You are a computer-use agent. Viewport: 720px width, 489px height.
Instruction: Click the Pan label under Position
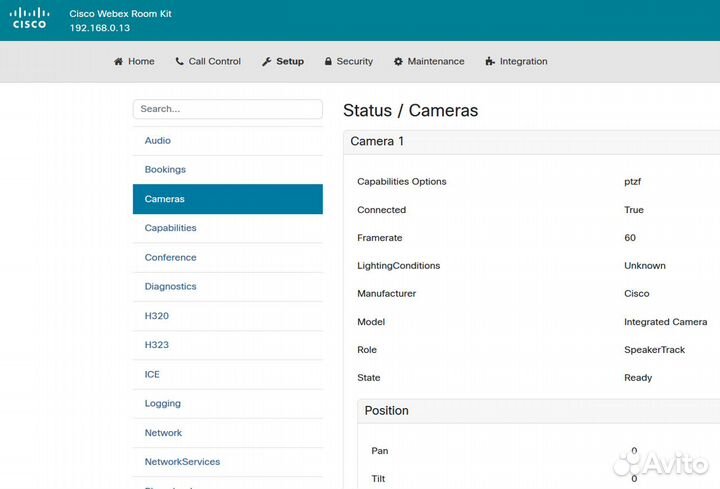point(380,451)
